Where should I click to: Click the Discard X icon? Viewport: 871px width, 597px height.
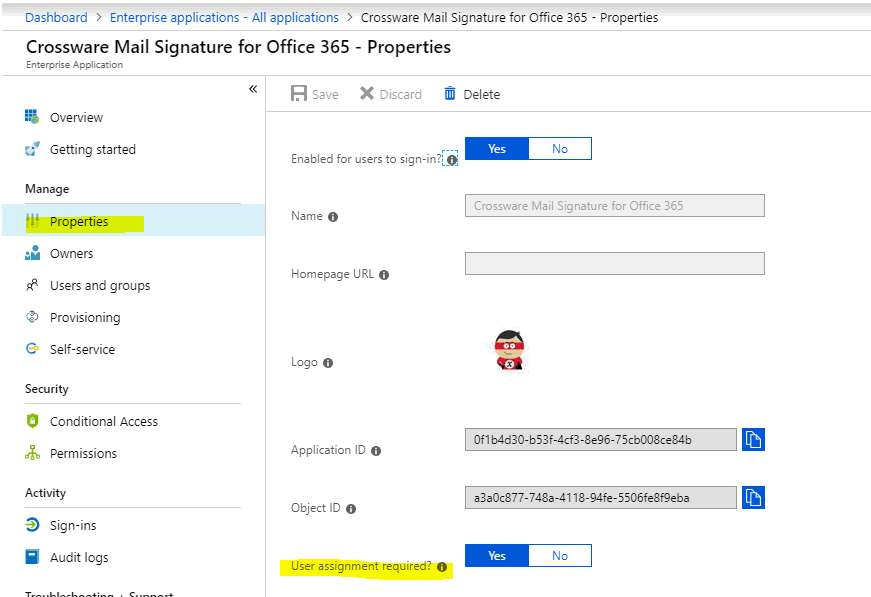(367, 93)
